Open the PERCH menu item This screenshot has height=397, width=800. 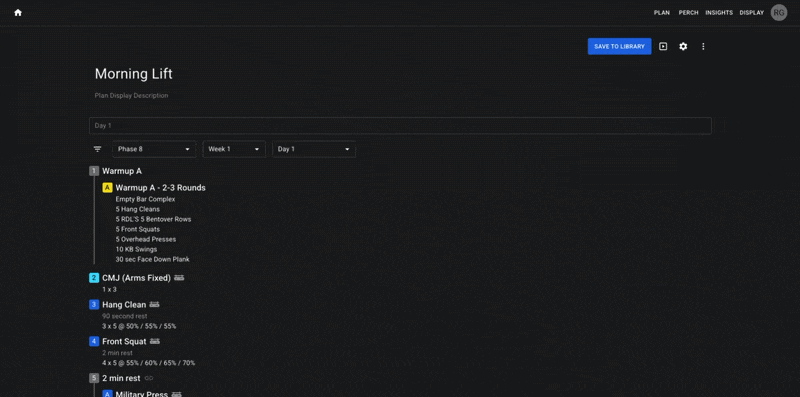[x=688, y=13]
